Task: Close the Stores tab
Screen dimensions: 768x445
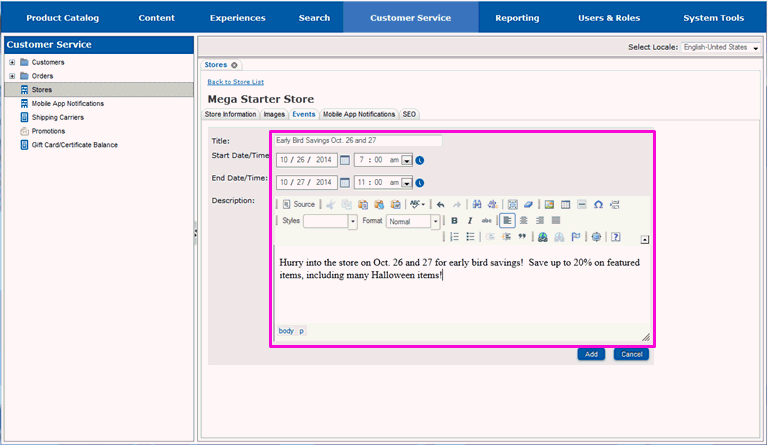Action: [234, 65]
